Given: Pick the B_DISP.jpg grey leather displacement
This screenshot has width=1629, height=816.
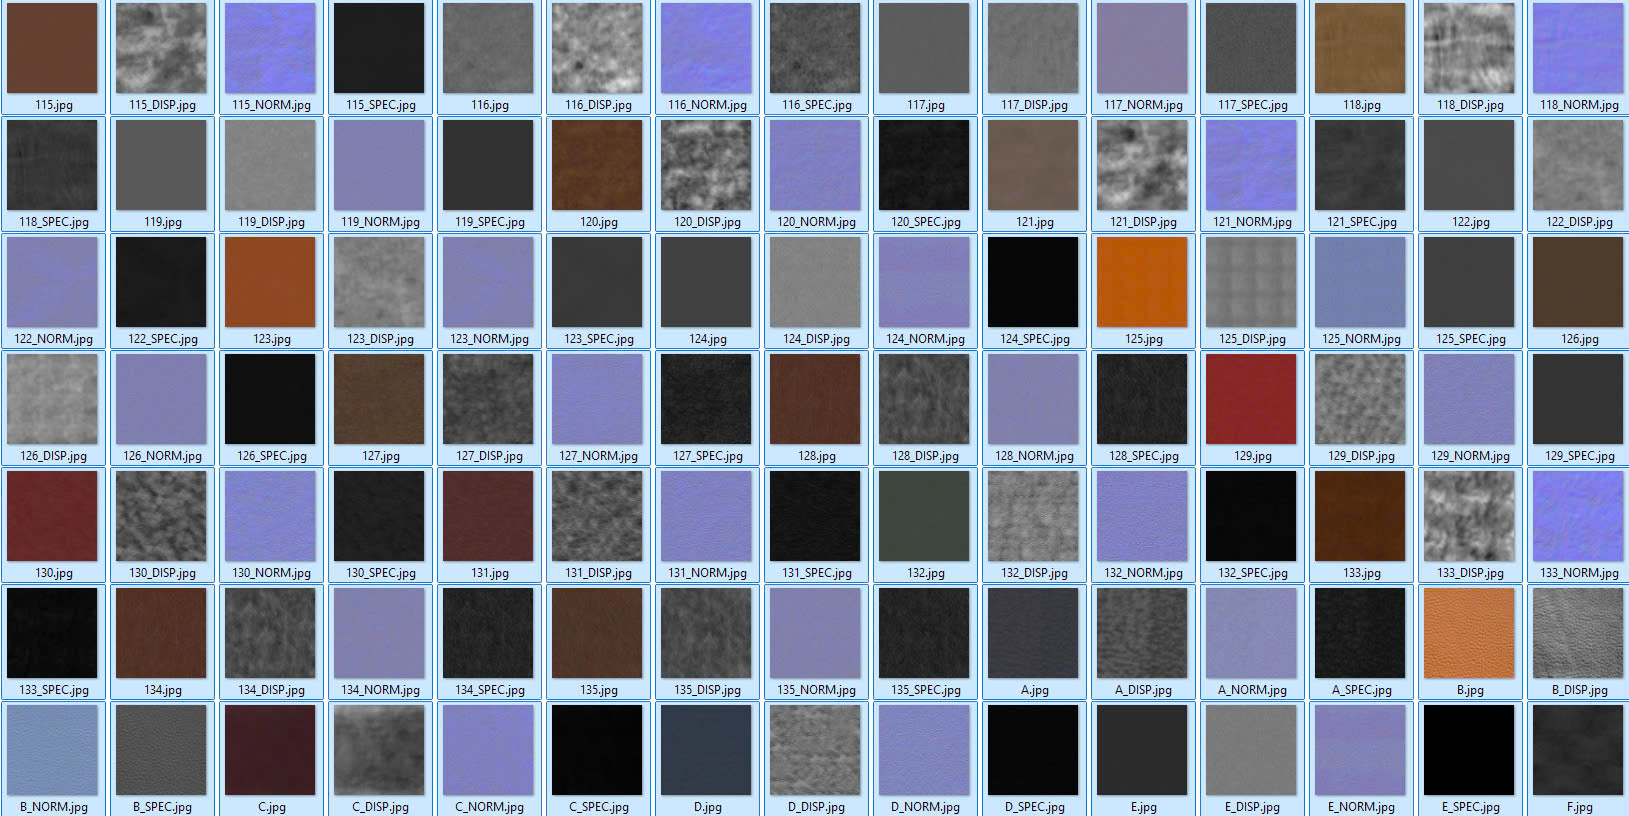Looking at the screenshot, I should [1578, 634].
